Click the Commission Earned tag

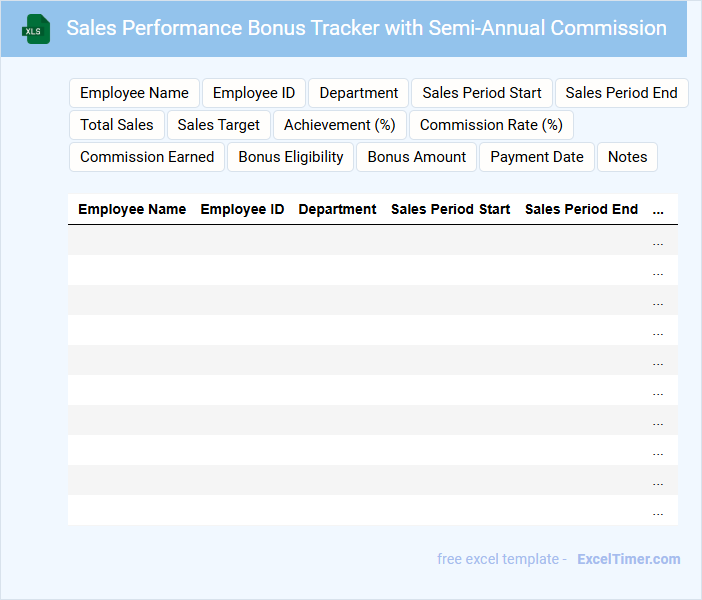click(x=147, y=157)
